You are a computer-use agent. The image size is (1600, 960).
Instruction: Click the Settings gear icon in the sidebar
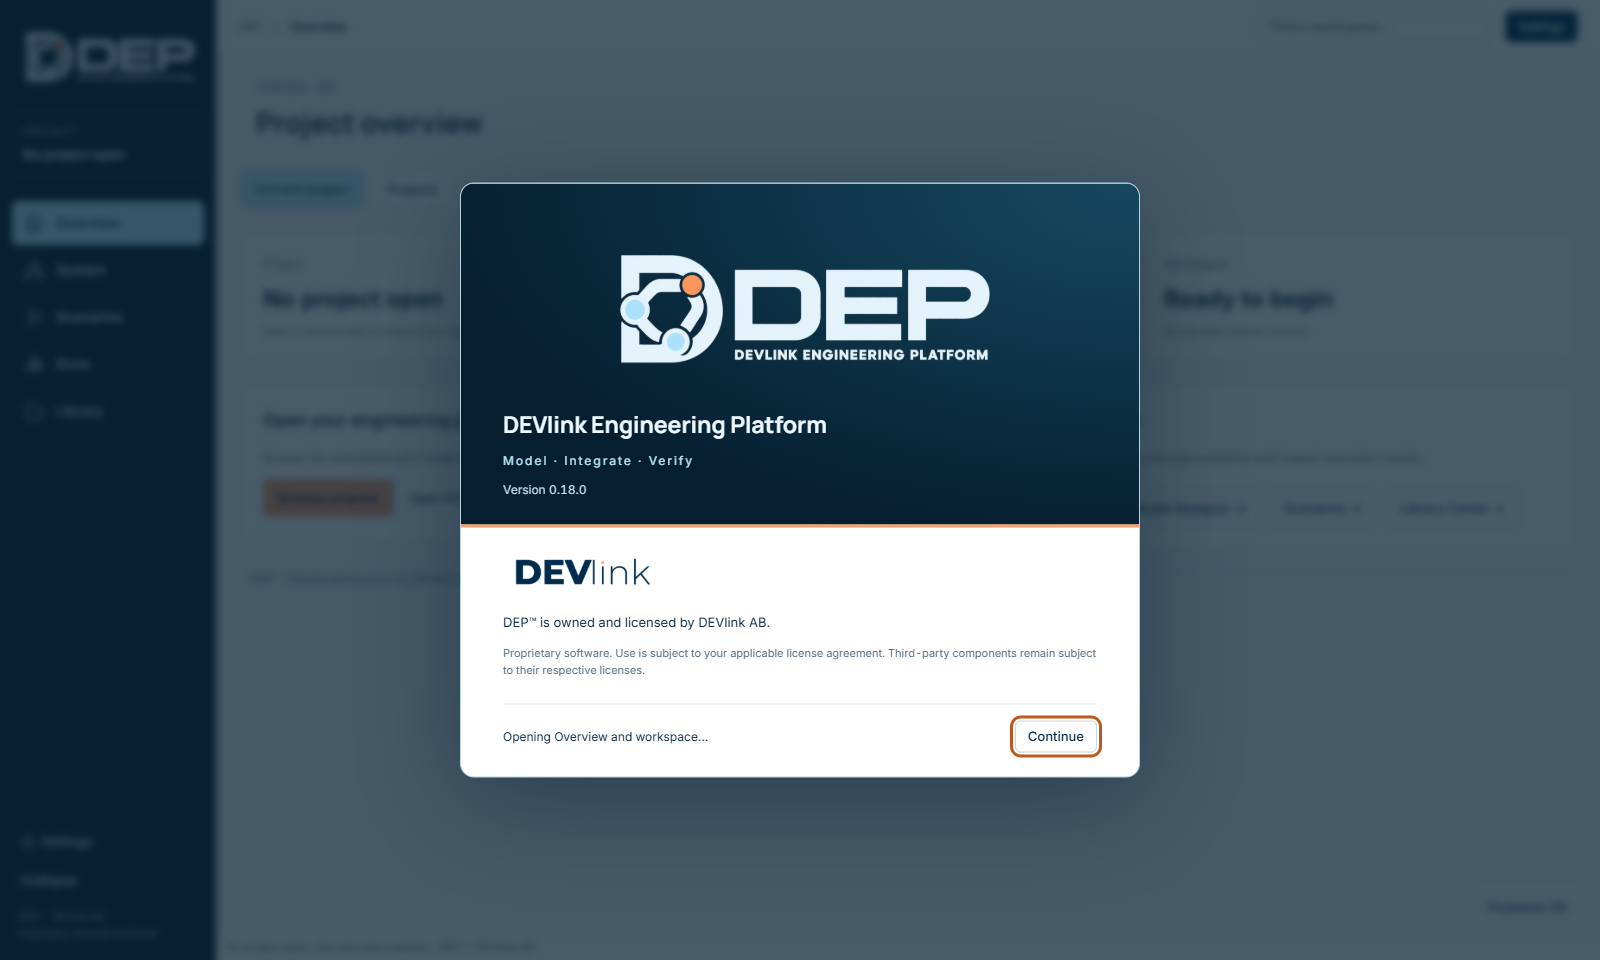27,842
